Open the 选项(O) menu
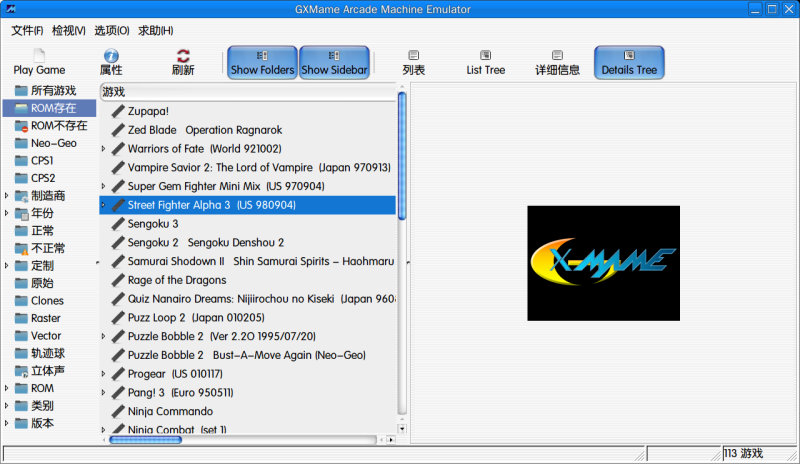The width and height of the screenshot is (800, 464). 112,31
